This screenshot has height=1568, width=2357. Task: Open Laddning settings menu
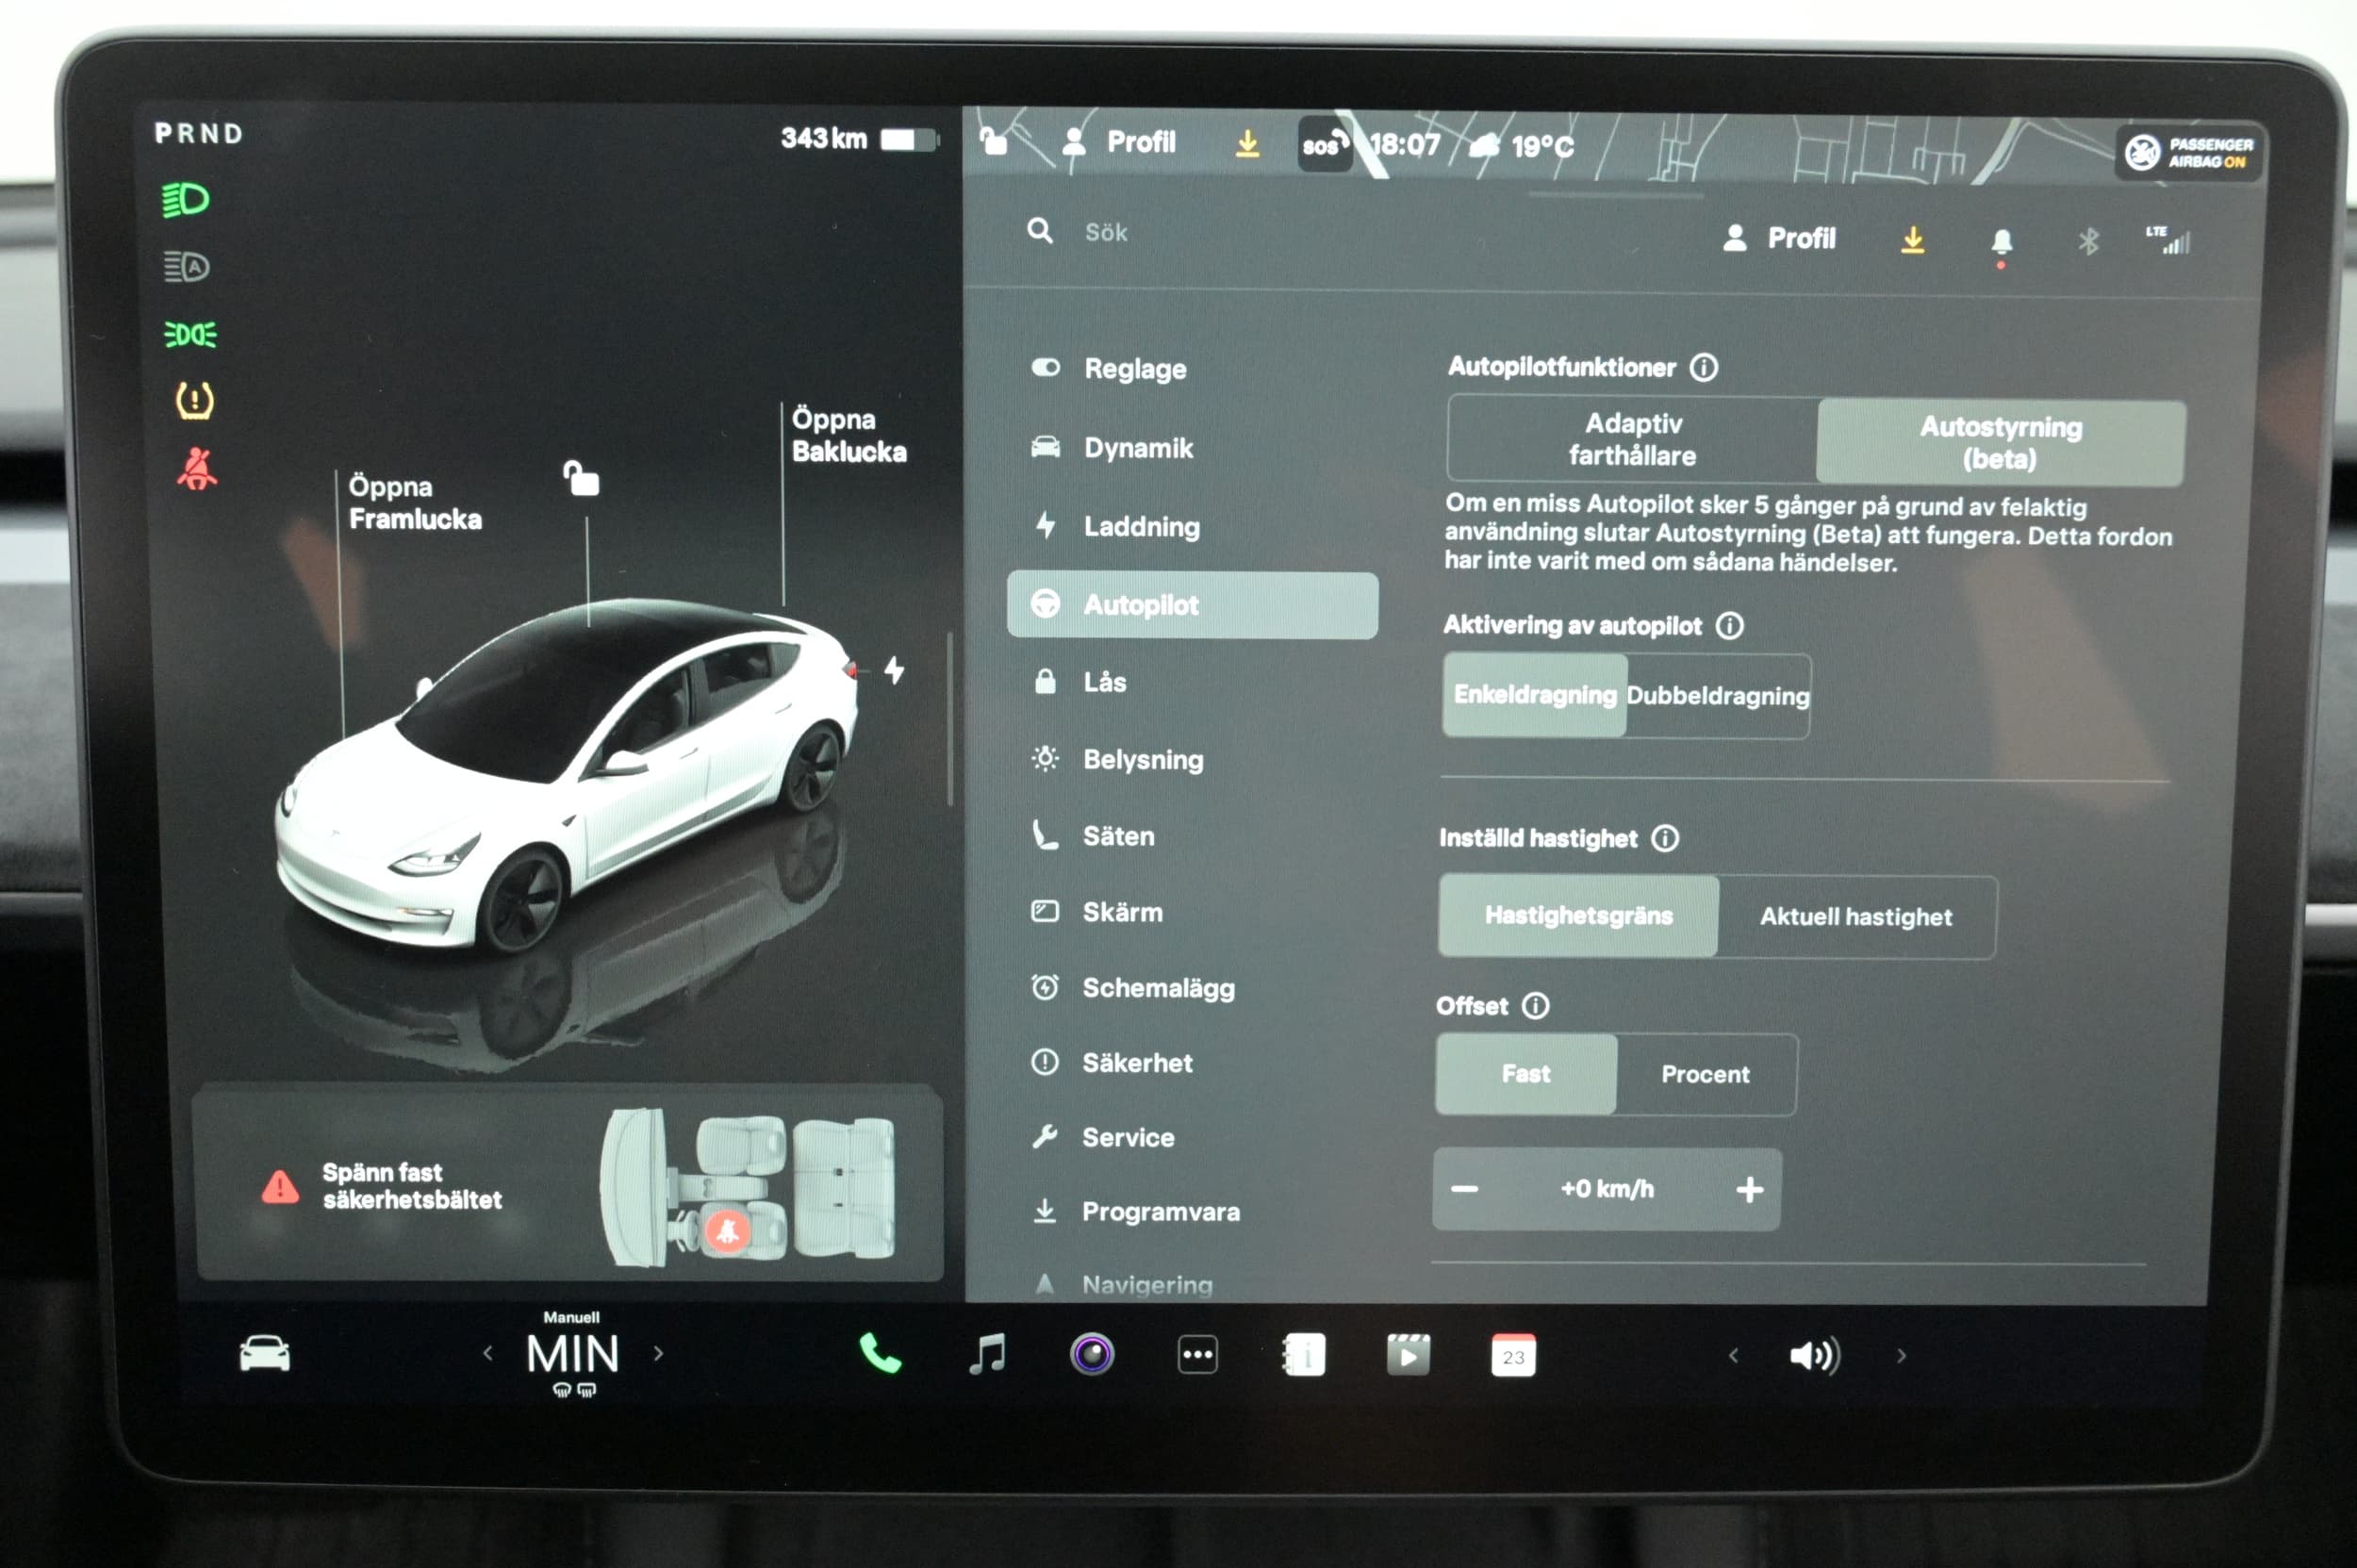coord(1192,527)
